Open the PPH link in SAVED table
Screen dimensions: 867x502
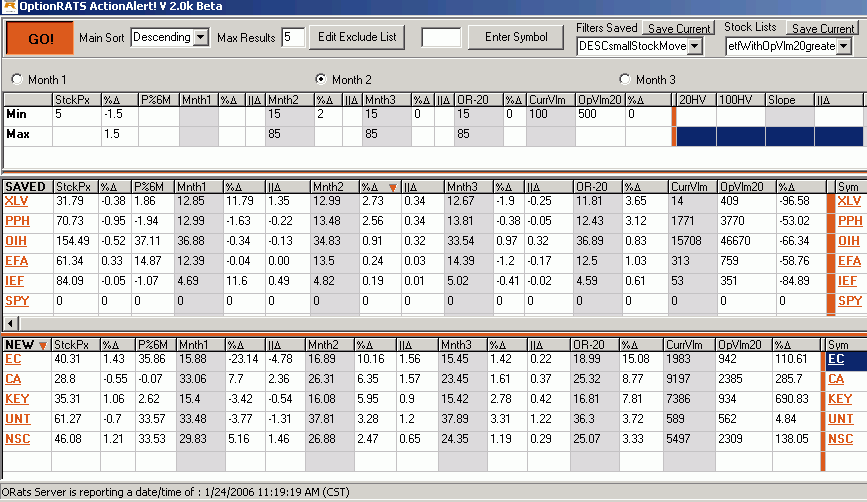coord(17,221)
